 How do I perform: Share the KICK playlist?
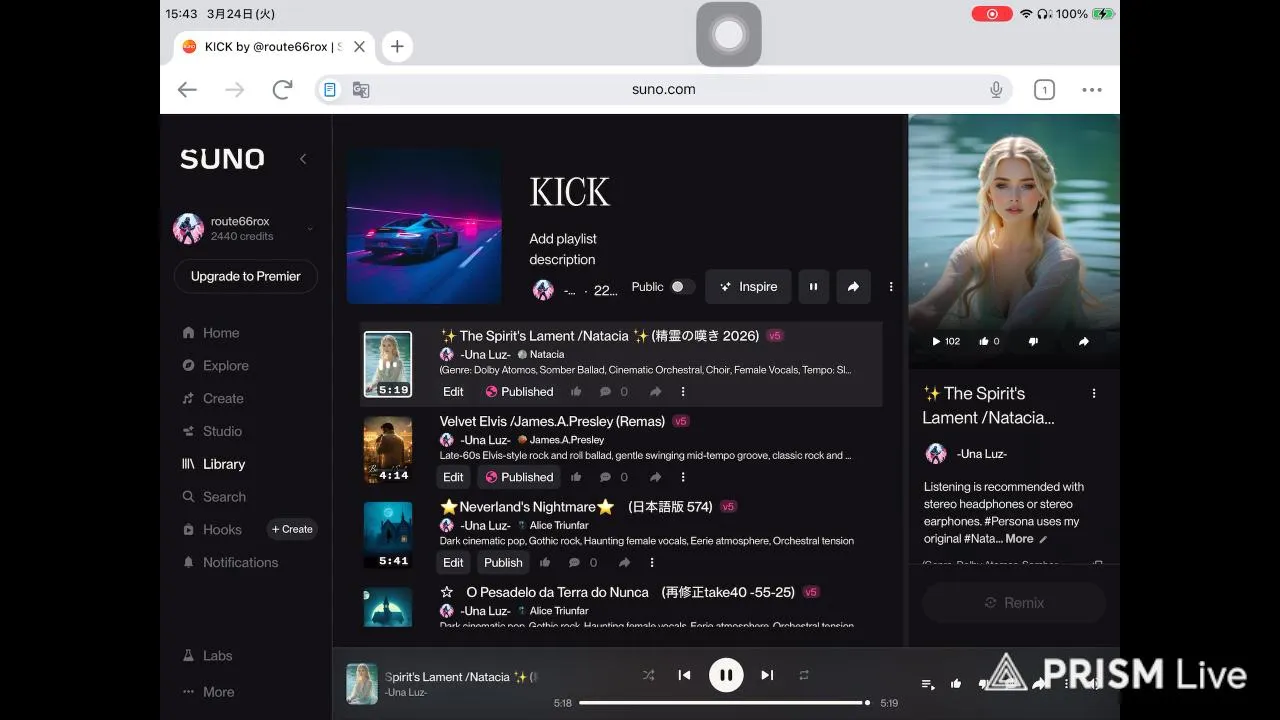(x=853, y=287)
